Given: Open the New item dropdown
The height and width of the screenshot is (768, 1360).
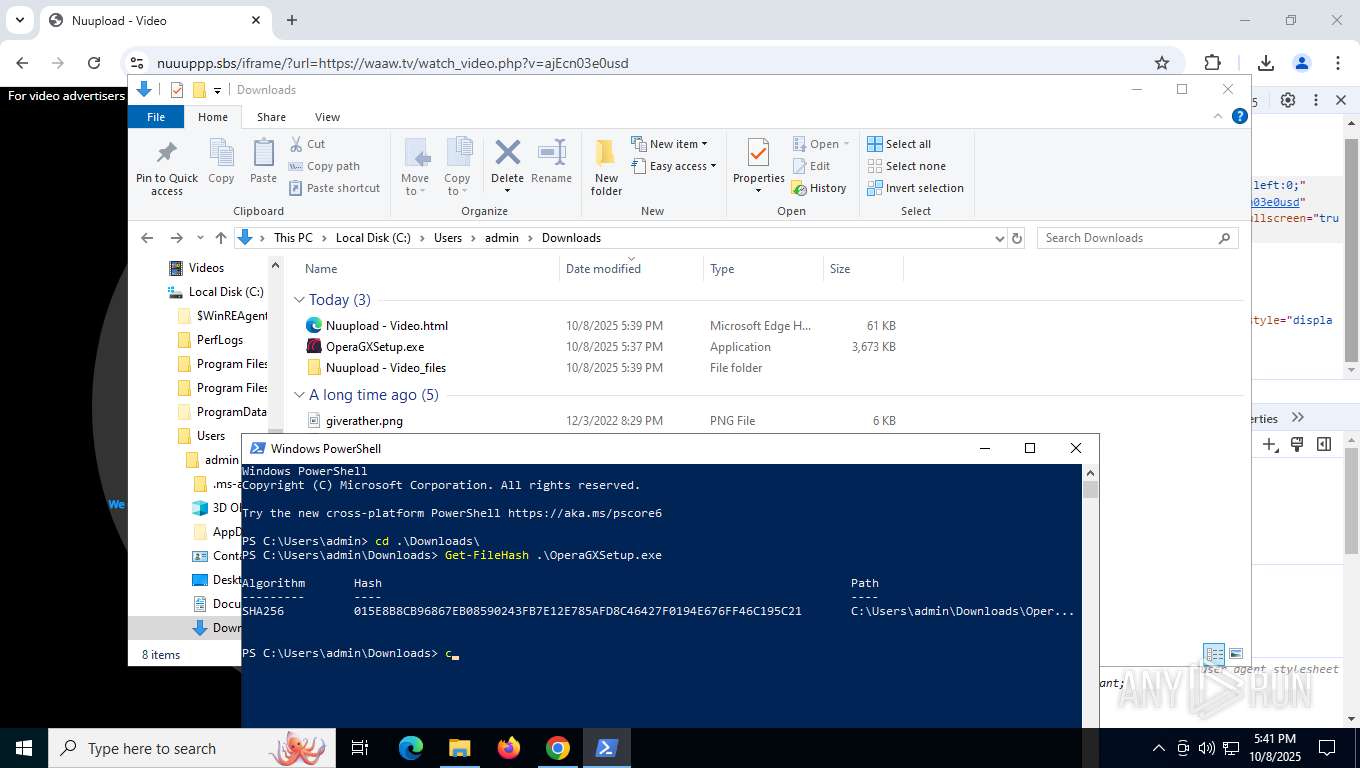Looking at the screenshot, I should 669,144.
